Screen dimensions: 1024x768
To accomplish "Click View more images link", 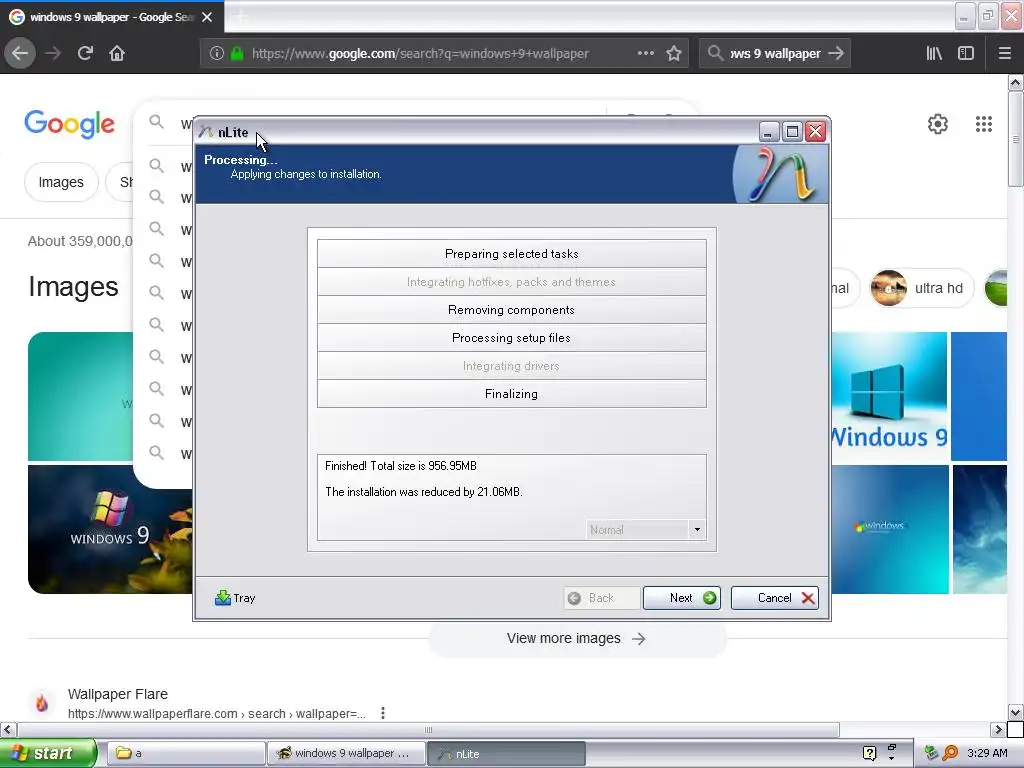I will [x=576, y=638].
